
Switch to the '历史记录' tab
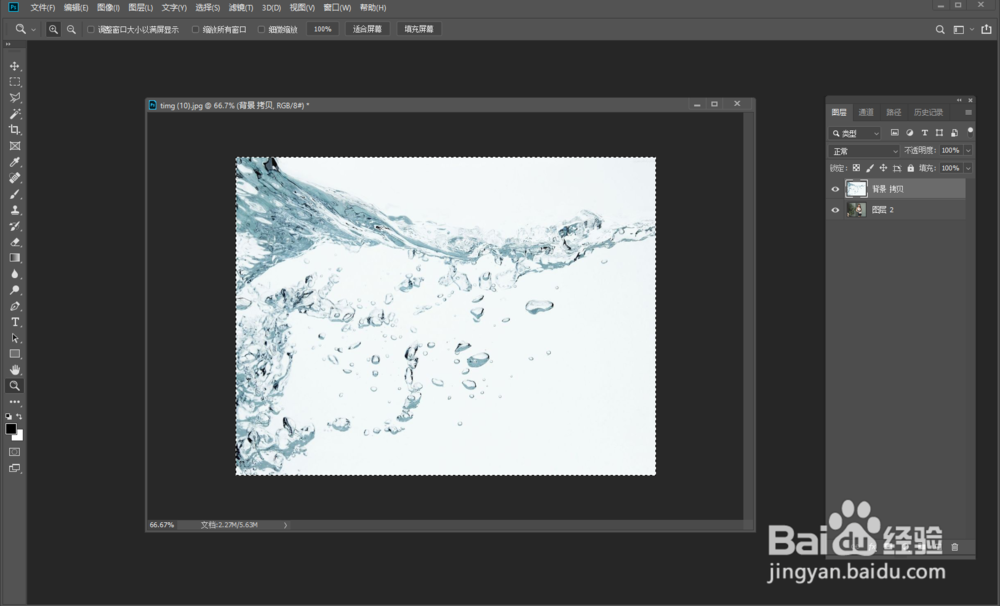928,112
